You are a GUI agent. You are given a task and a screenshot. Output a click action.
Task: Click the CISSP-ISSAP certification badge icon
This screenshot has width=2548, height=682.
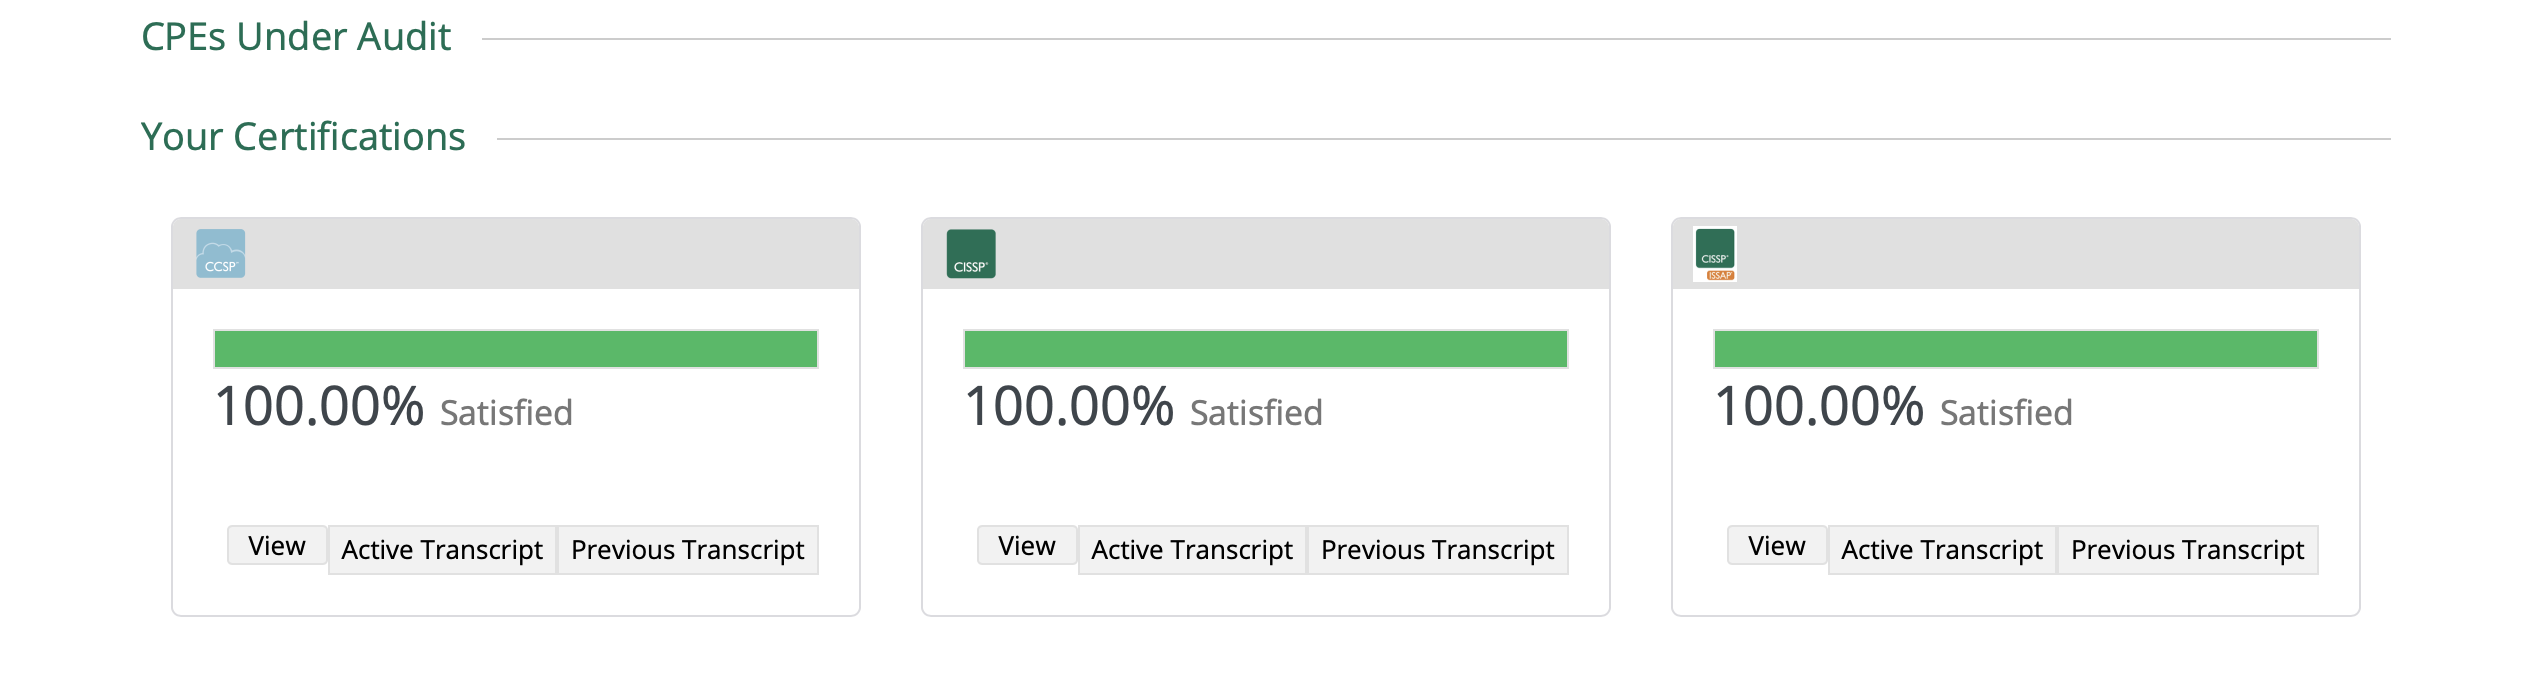[1715, 254]
